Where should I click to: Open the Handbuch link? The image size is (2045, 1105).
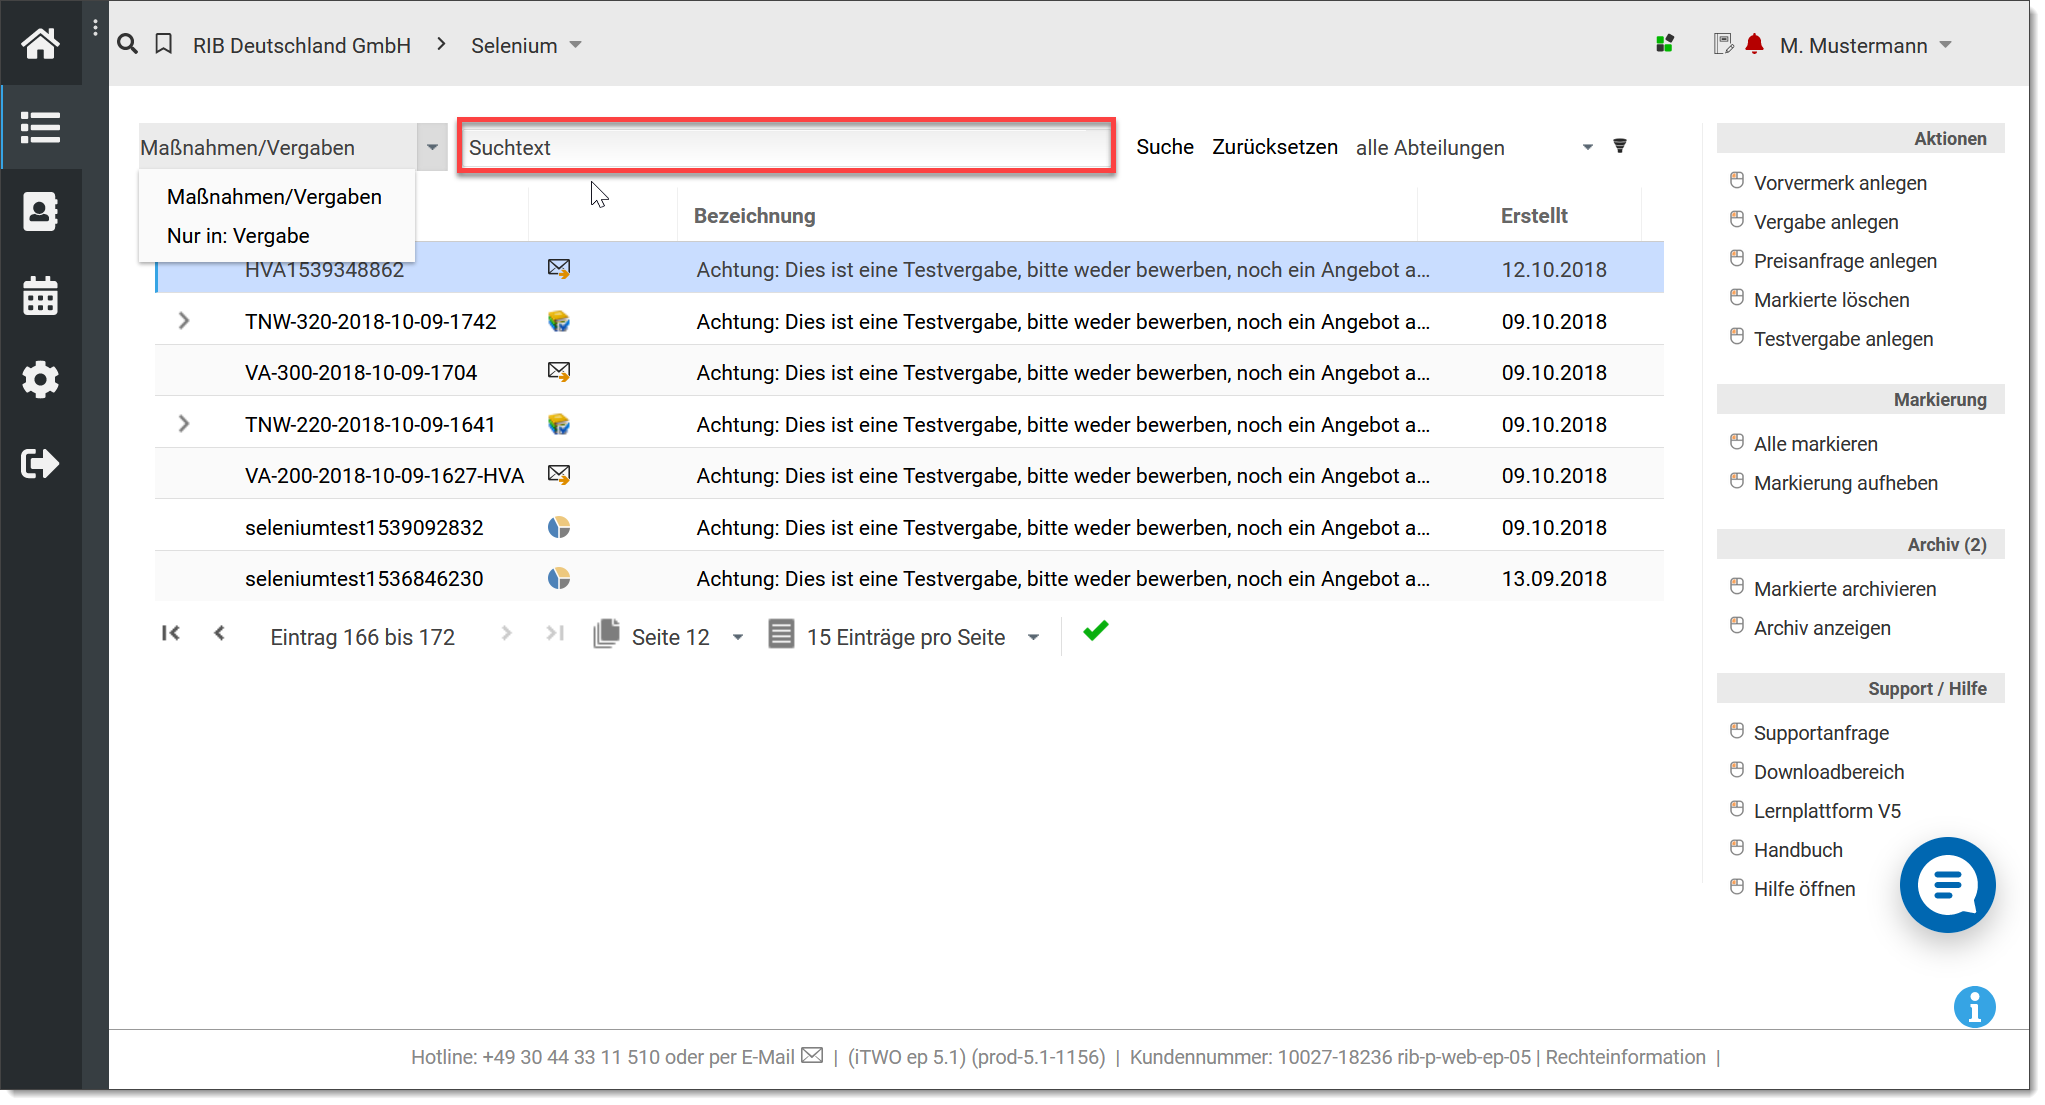1798,850
